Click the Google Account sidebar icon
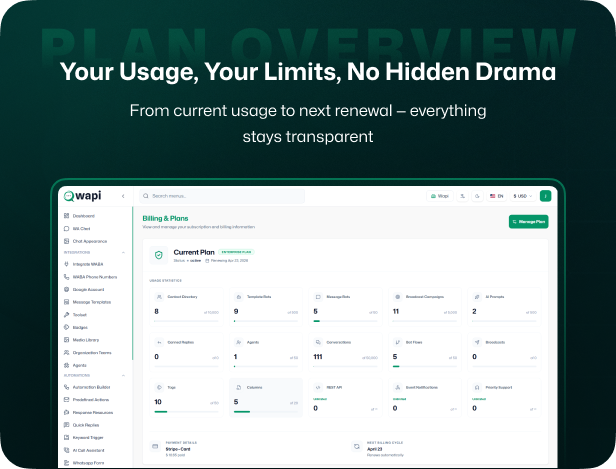 click(66, 289)
